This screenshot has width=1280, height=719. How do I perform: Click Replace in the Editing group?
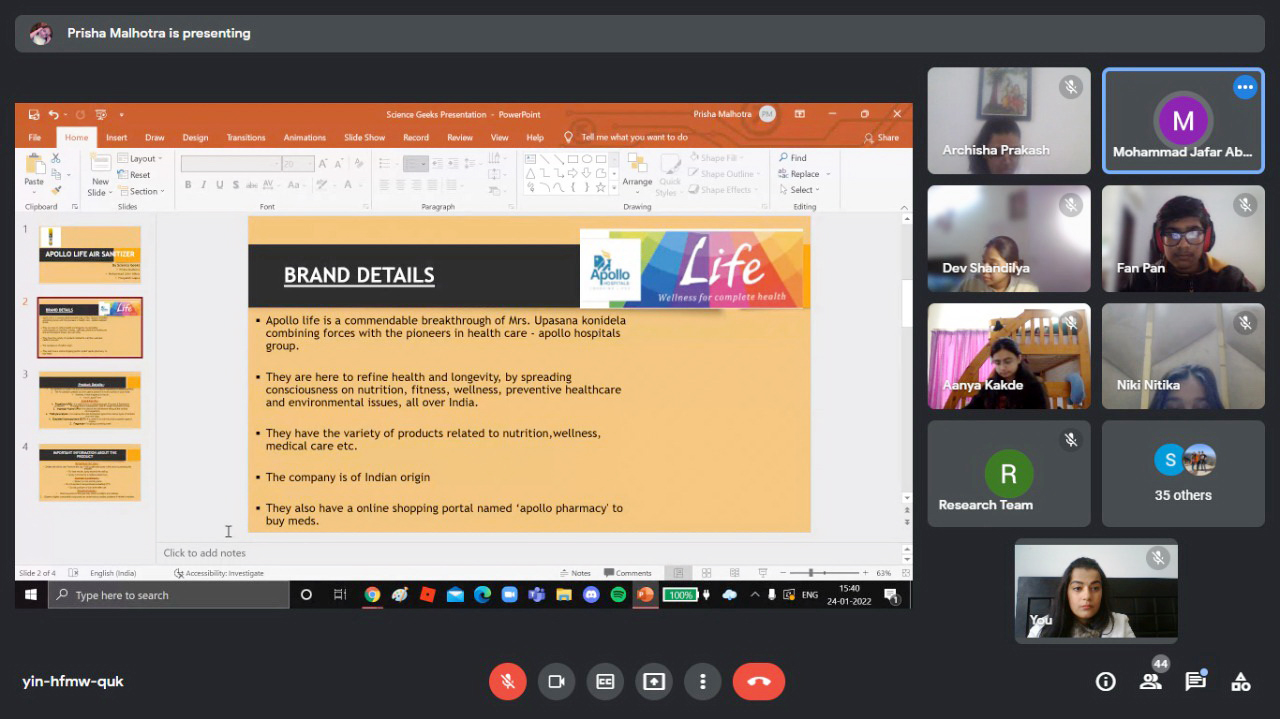coord(800,174)
